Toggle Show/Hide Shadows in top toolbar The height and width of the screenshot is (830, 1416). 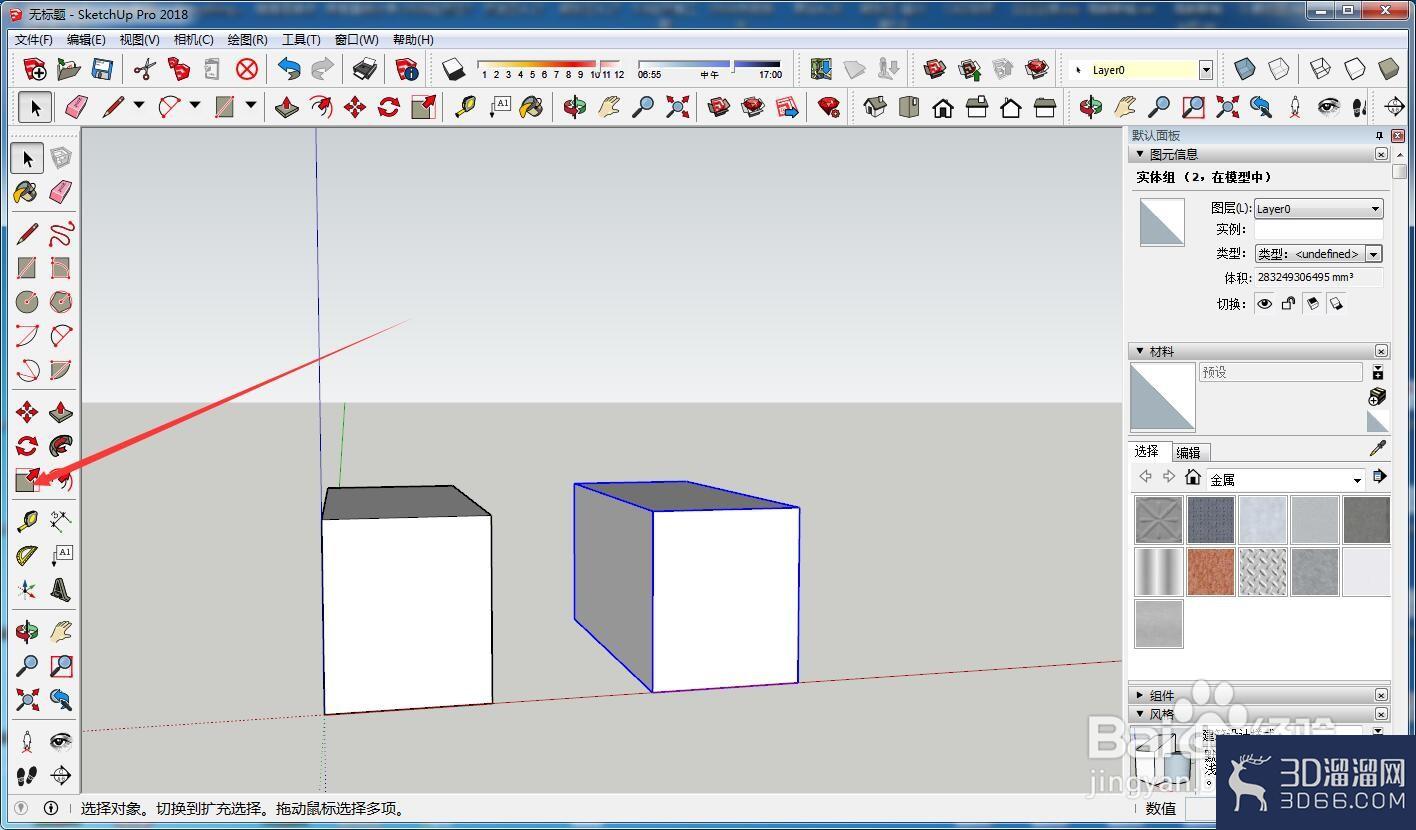click(x=454, y=69)
